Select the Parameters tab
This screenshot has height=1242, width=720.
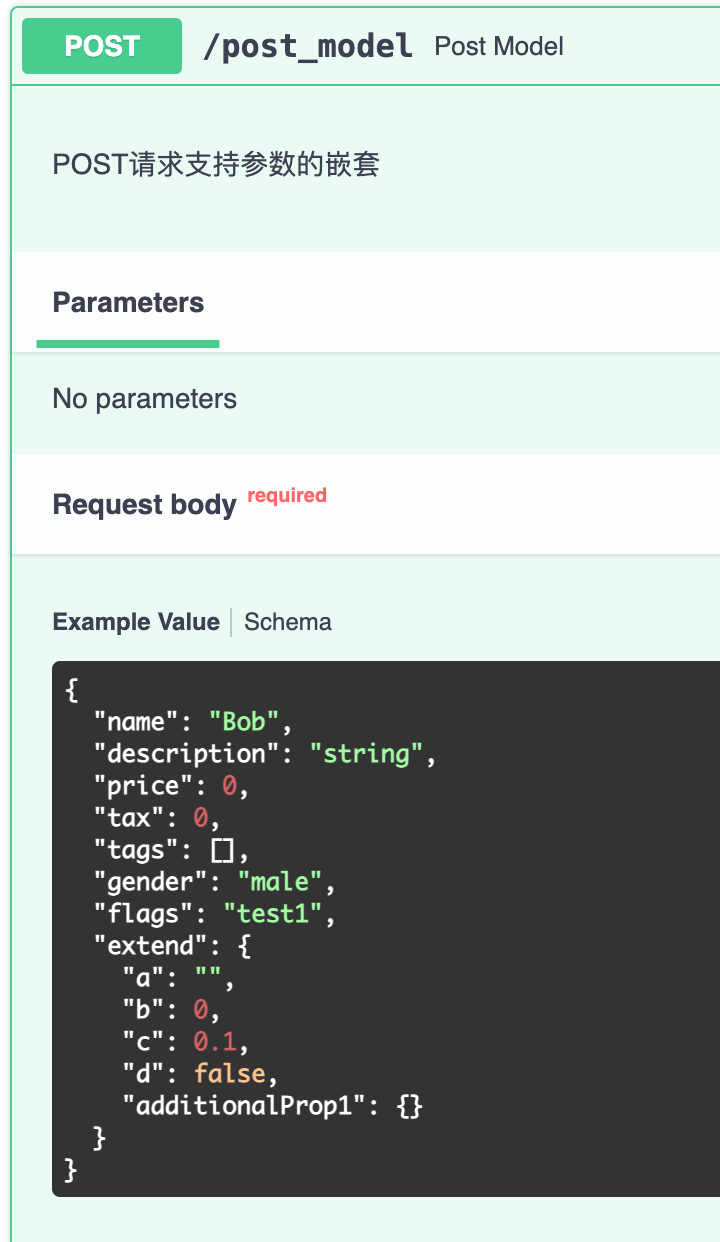pyautogui.click(x=128, y=303)
